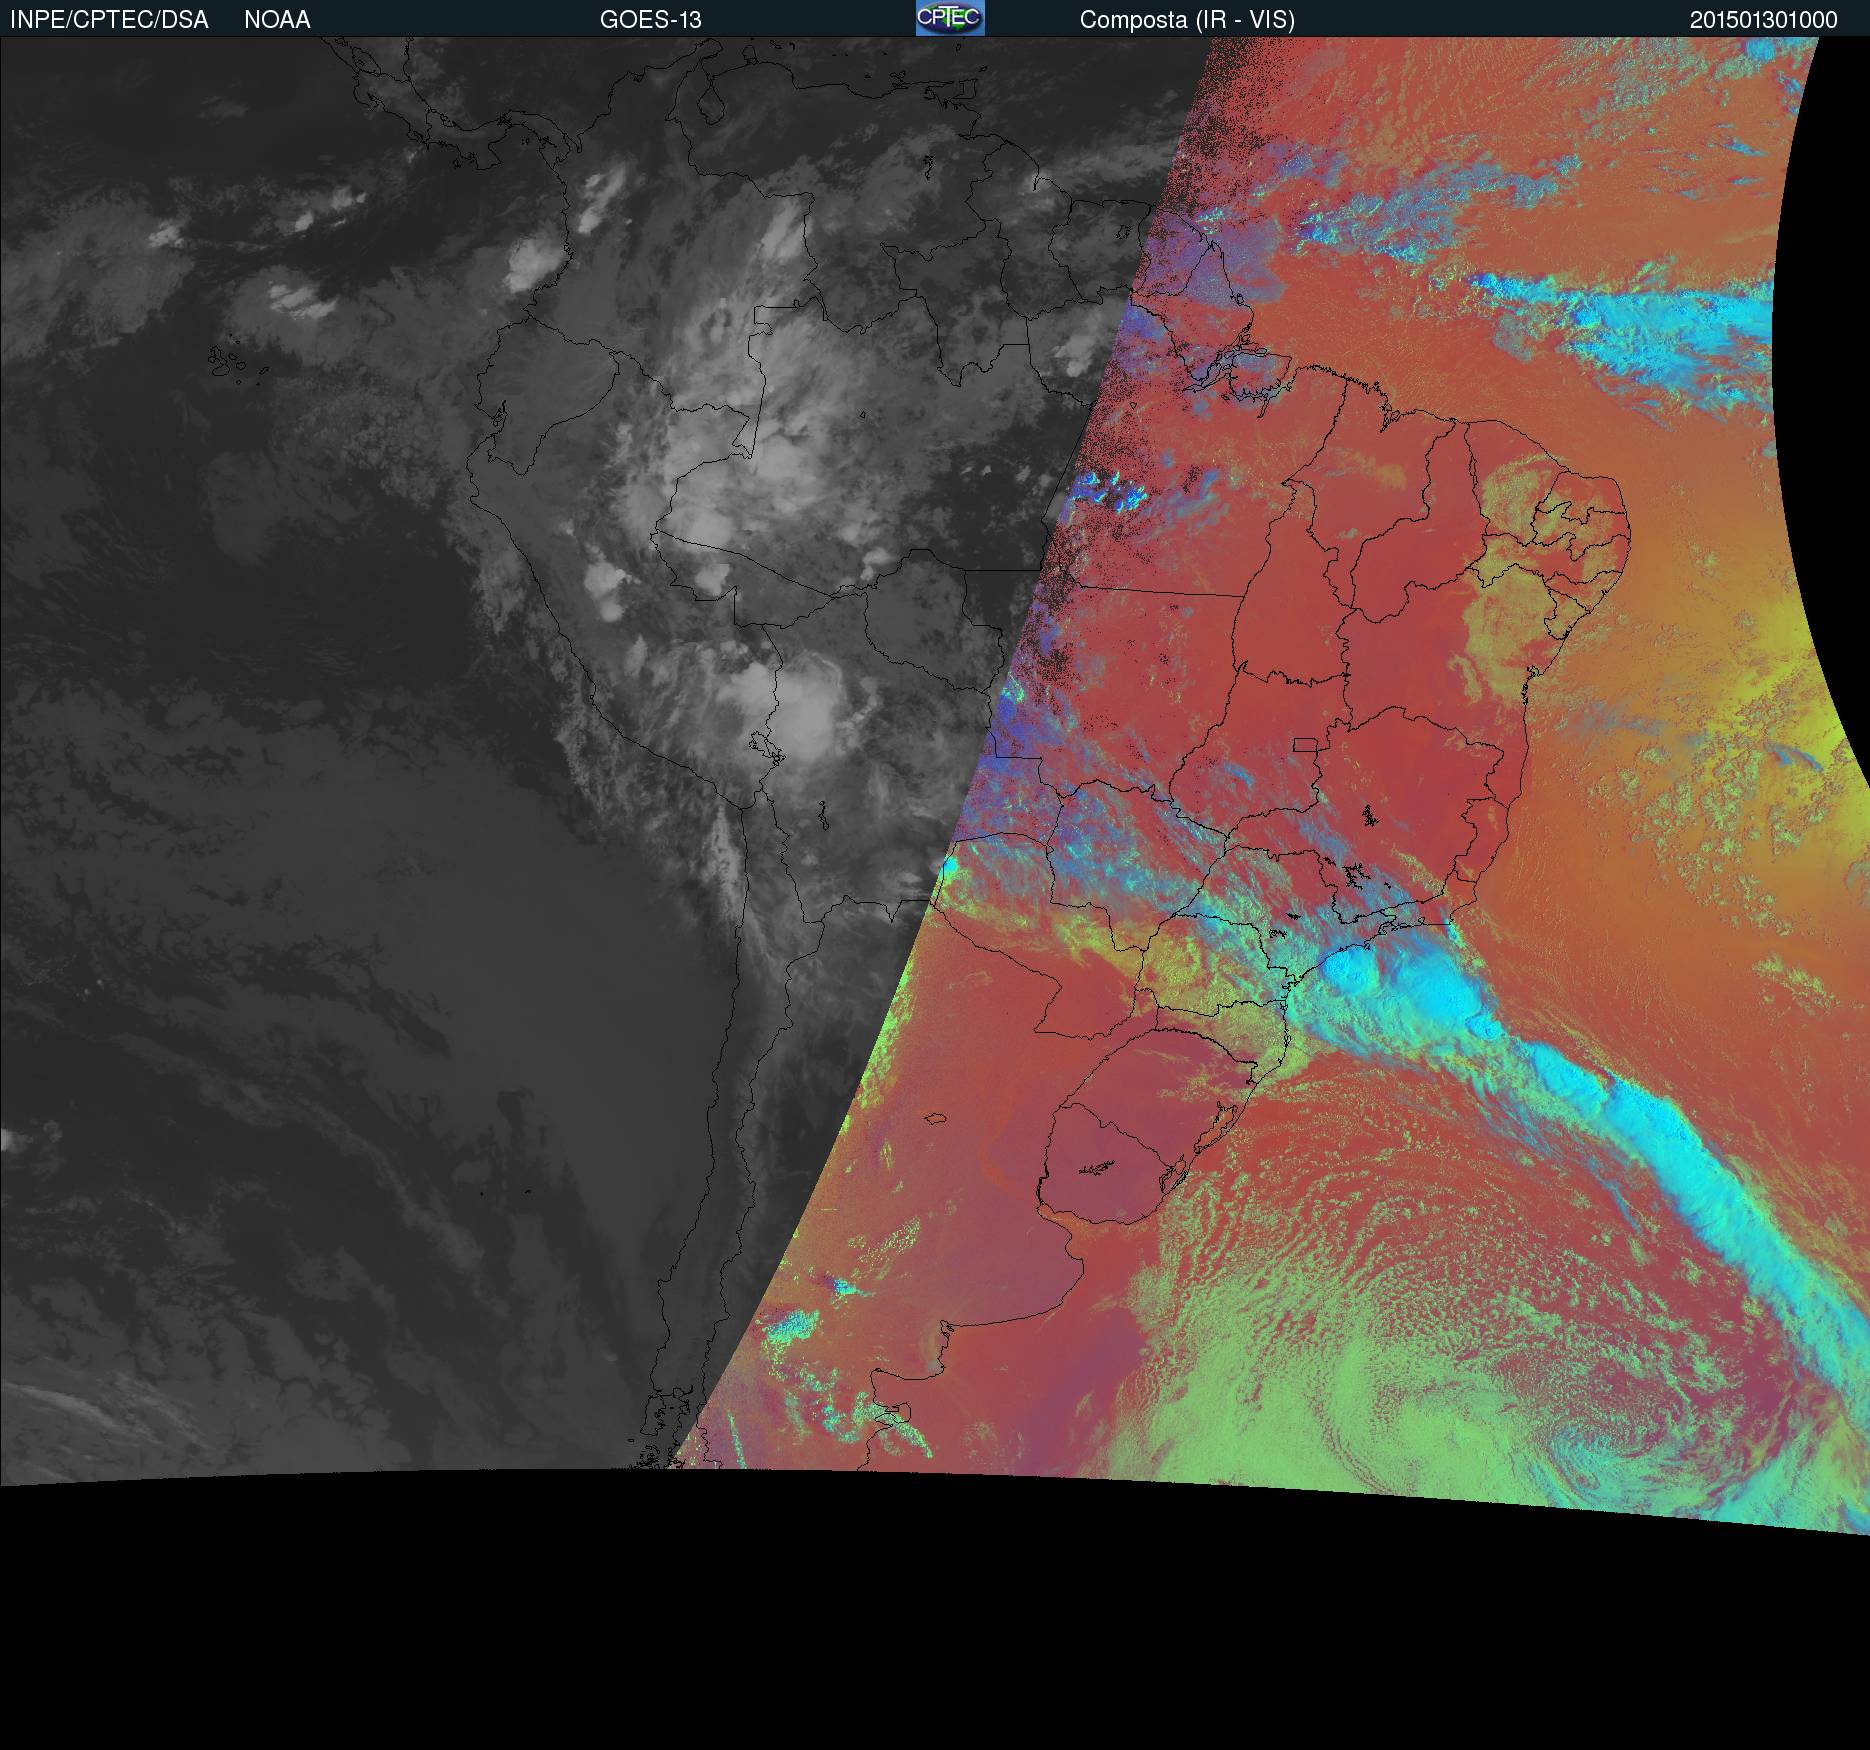This screenshot has height=1750, width=1870.
Task: Click the NOAA label in header
Action: tap(277, 20)
